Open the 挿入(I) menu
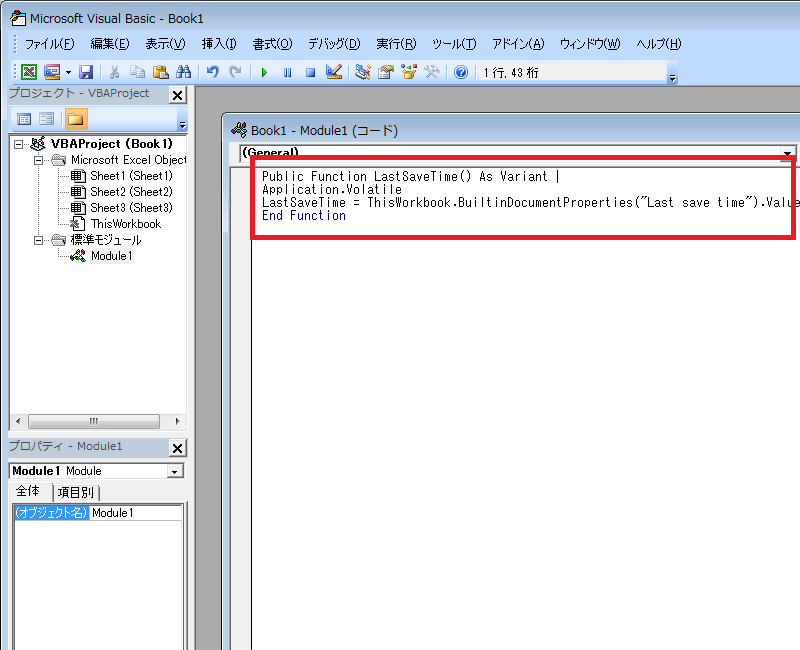This screenshot has width=800, height=650. 219,44
